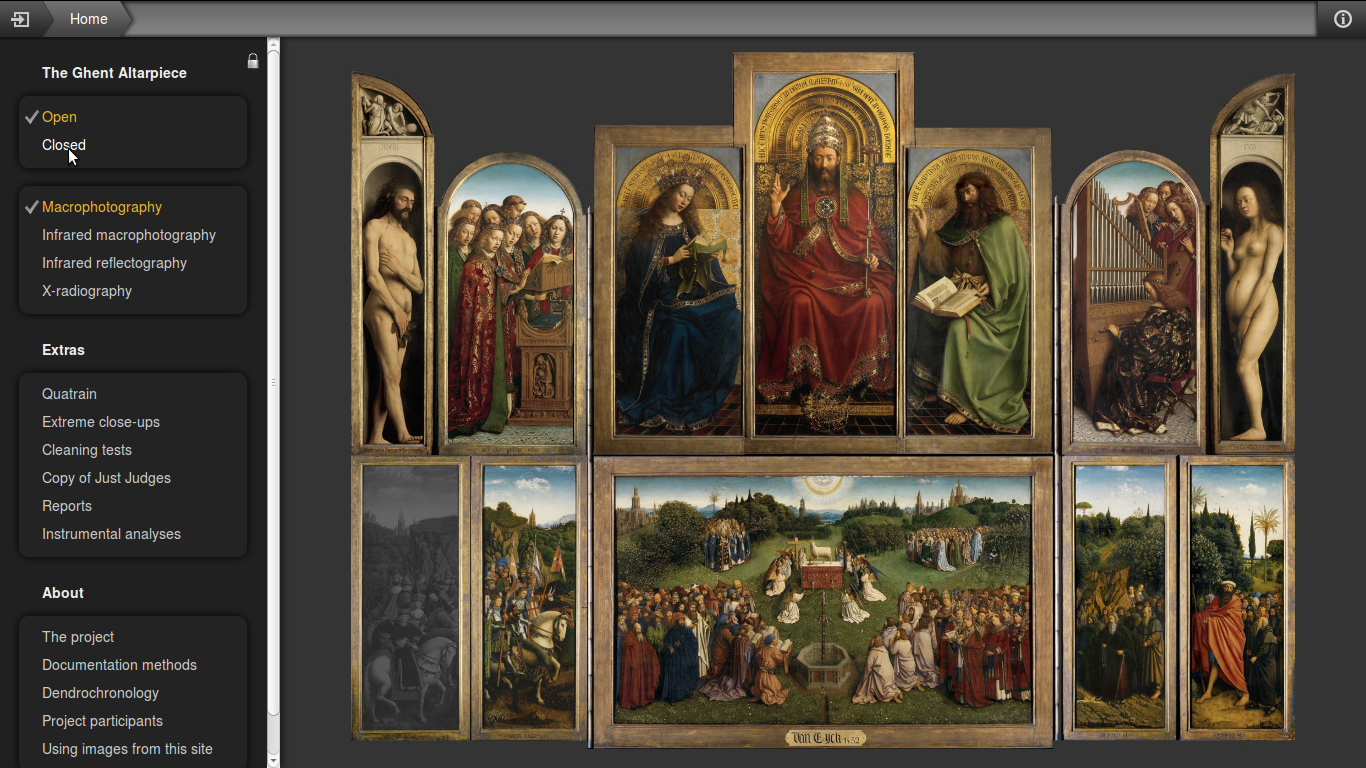Click the sidebar toggle icon at top-left
1366x768 pixels.
tap(20, 19)
